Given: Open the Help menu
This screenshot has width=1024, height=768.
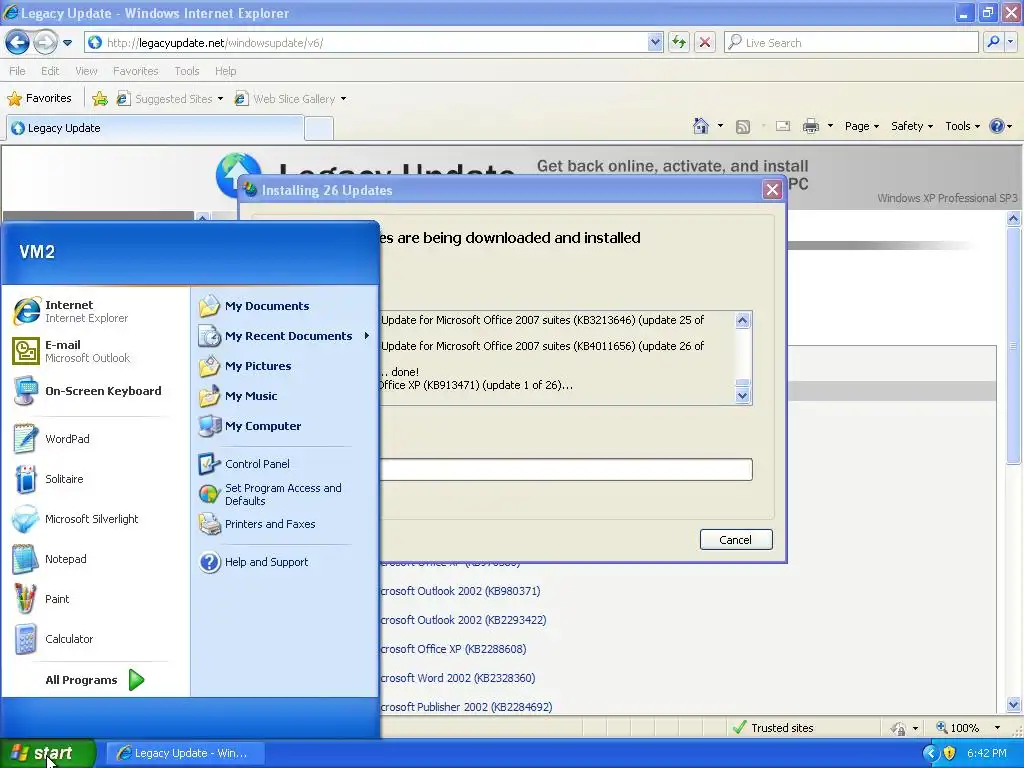Looking at the screenshot, I should pos(225,71).
